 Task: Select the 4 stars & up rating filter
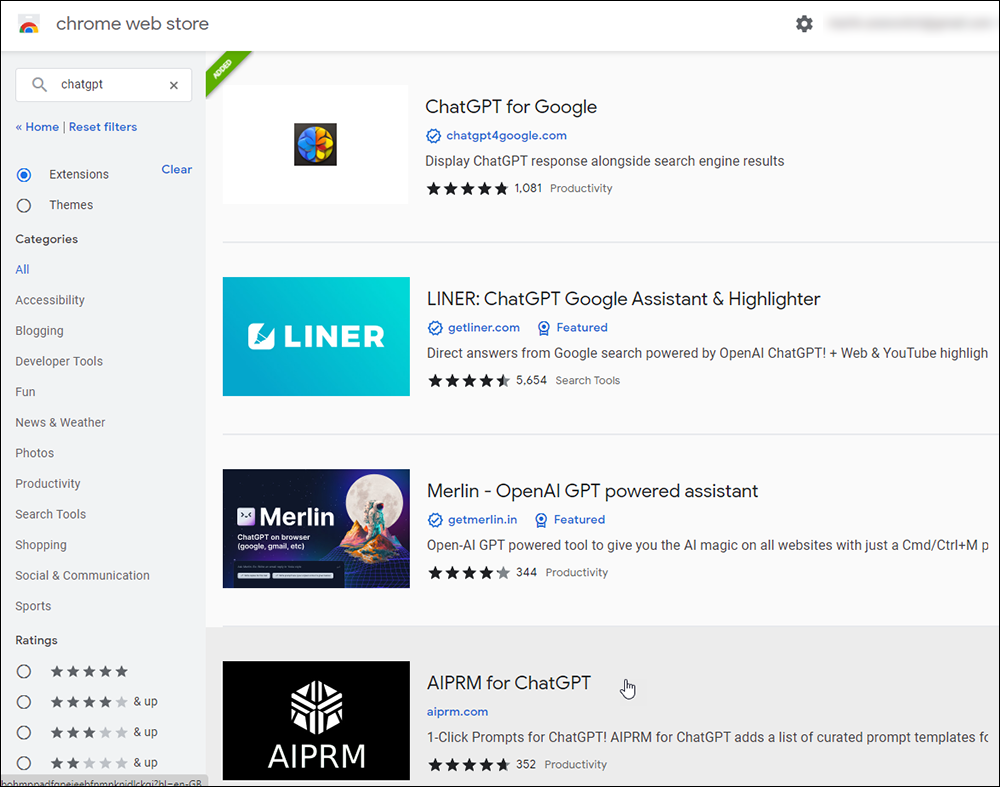coord(24,702)
